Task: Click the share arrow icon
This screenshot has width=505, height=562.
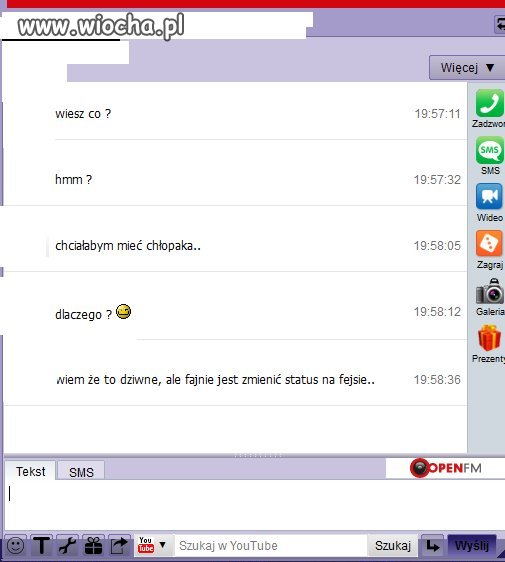Action: (119, 546)
